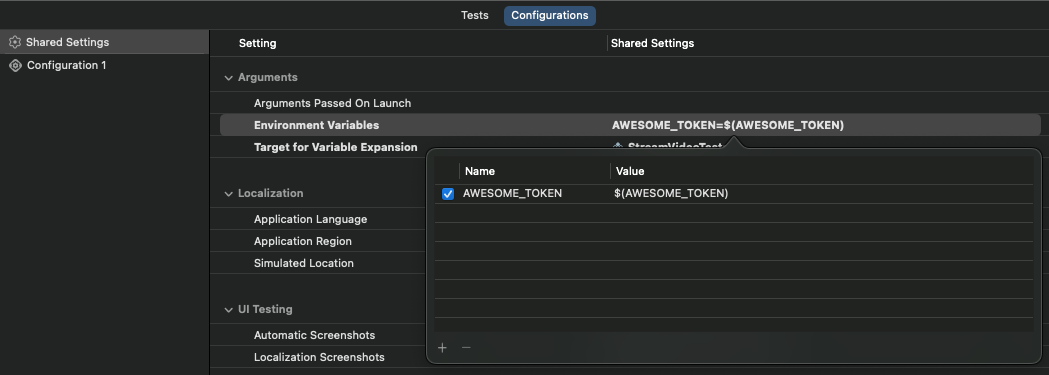Click the Arguments section heading text
1049x375 pixels.
tap(268, 78)
